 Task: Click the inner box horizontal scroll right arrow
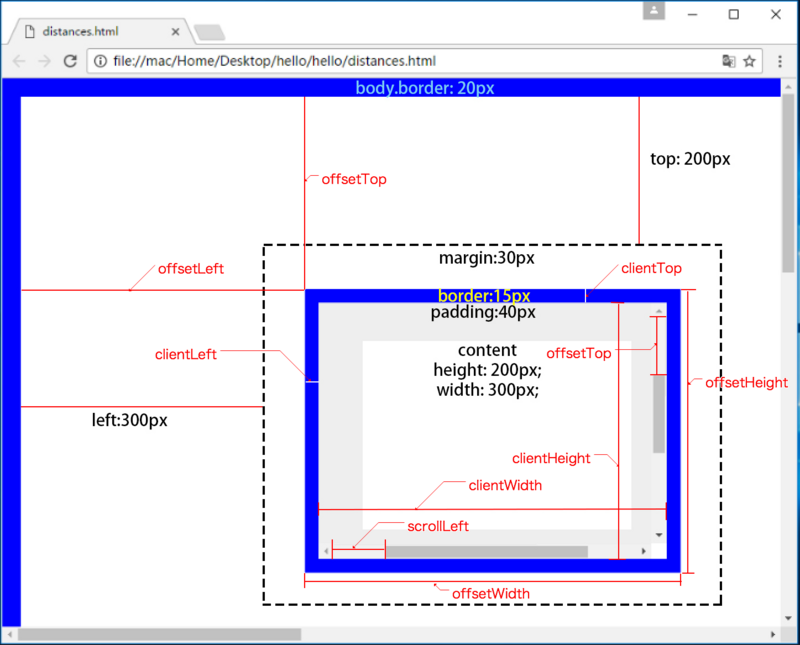coord(644,551)
